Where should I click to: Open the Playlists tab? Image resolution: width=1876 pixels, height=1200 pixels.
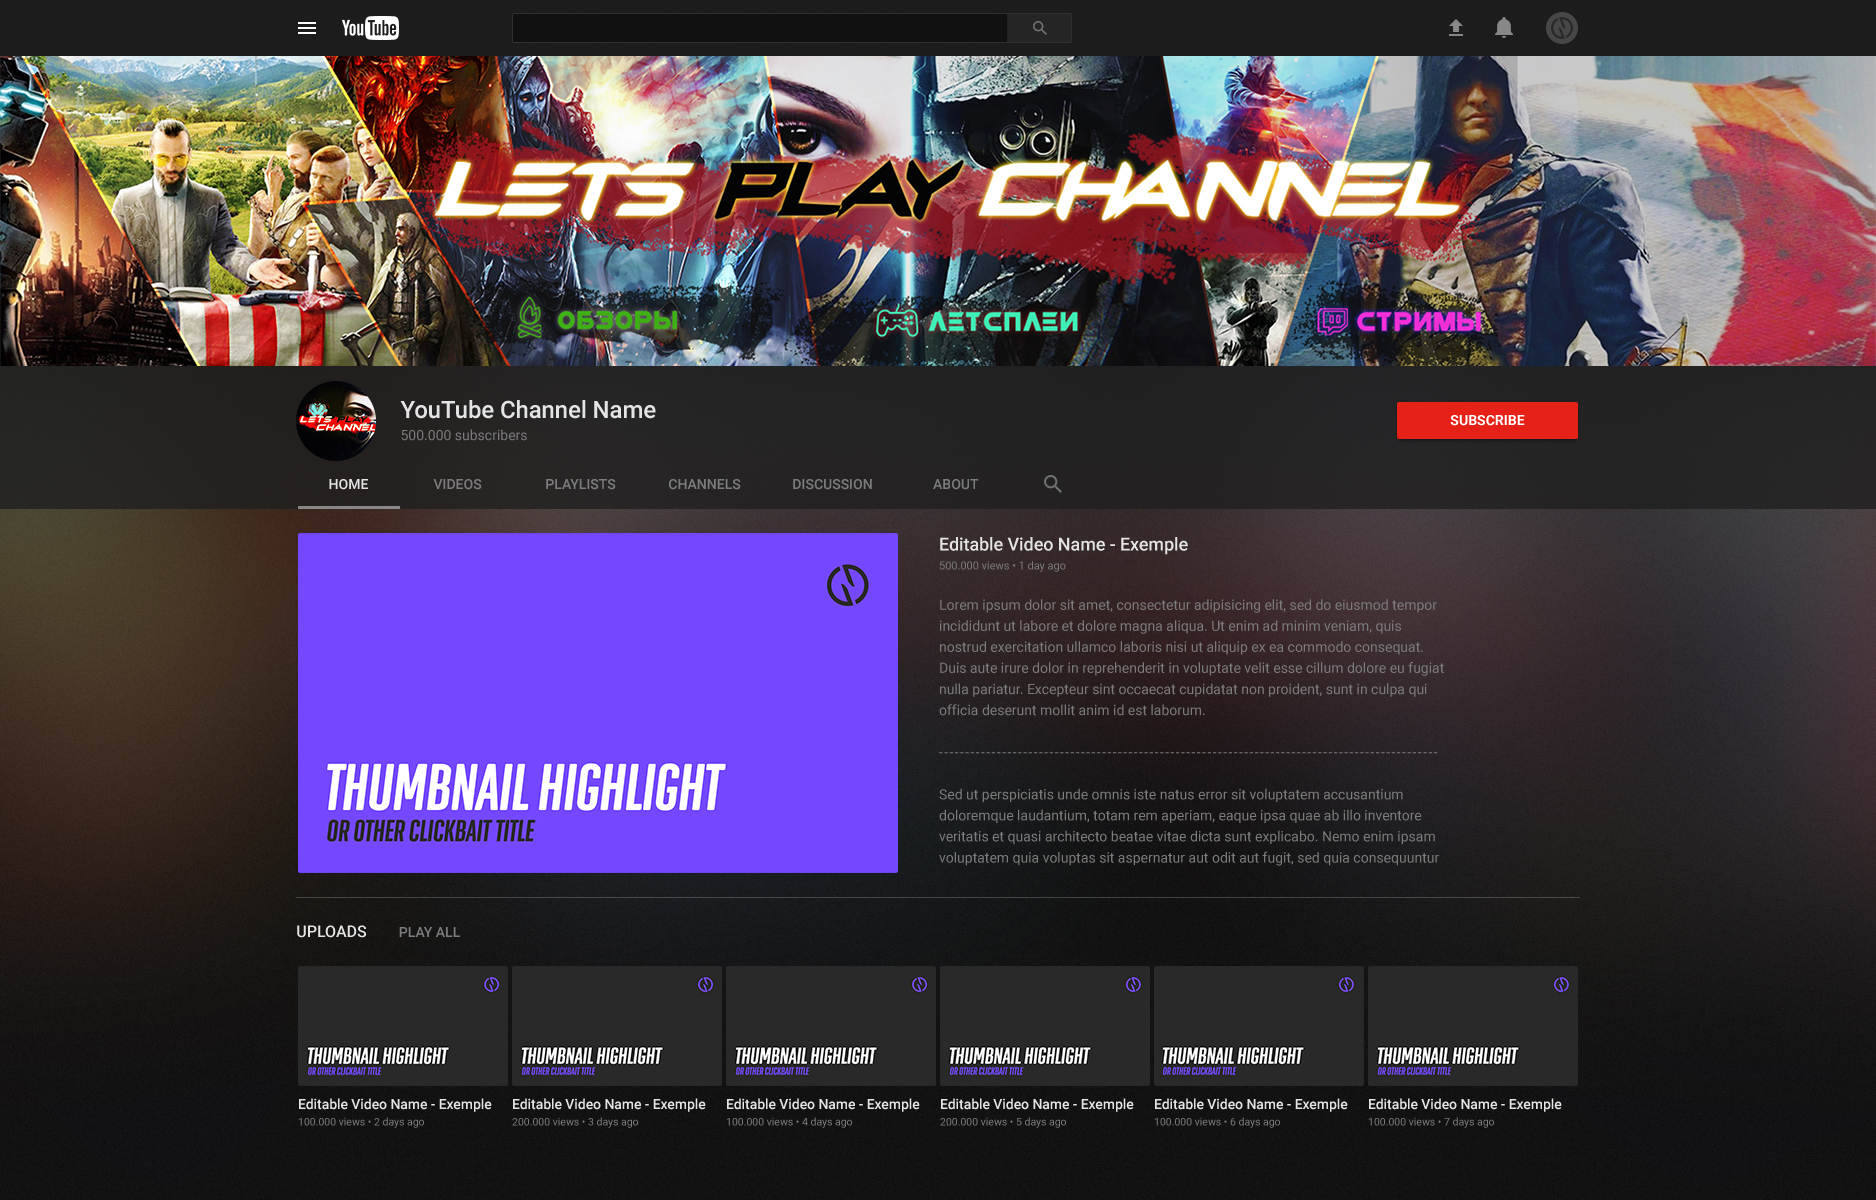click(x=580, y=484)
